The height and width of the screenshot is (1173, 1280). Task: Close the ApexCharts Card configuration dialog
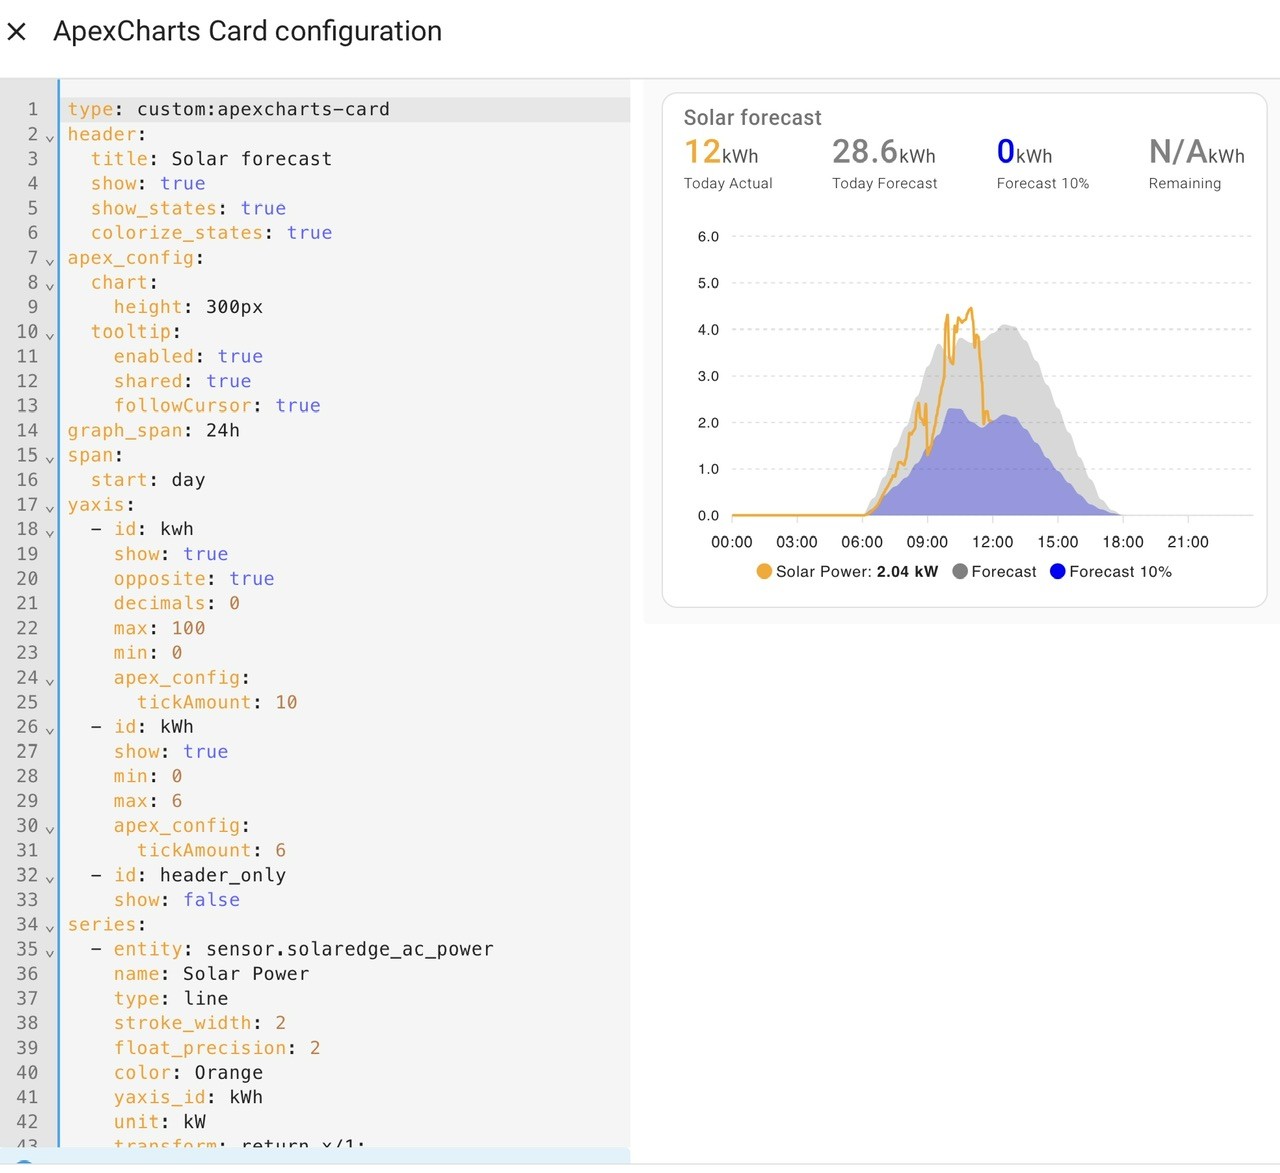click(17, 32)
